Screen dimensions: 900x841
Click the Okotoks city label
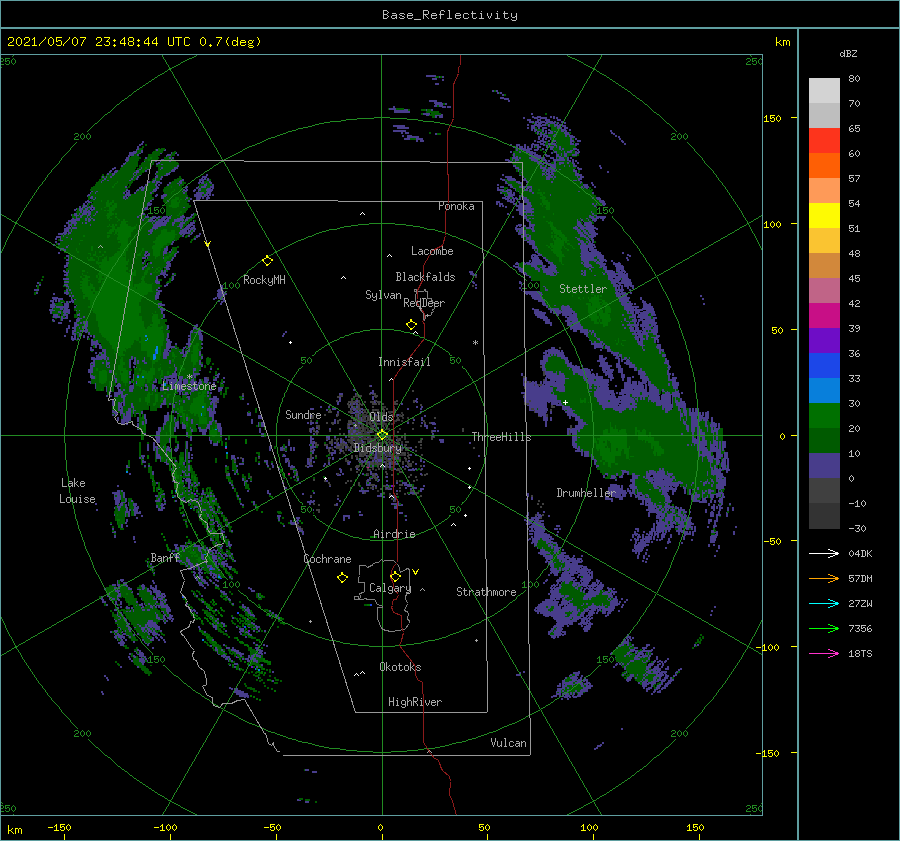pos(400,667)
